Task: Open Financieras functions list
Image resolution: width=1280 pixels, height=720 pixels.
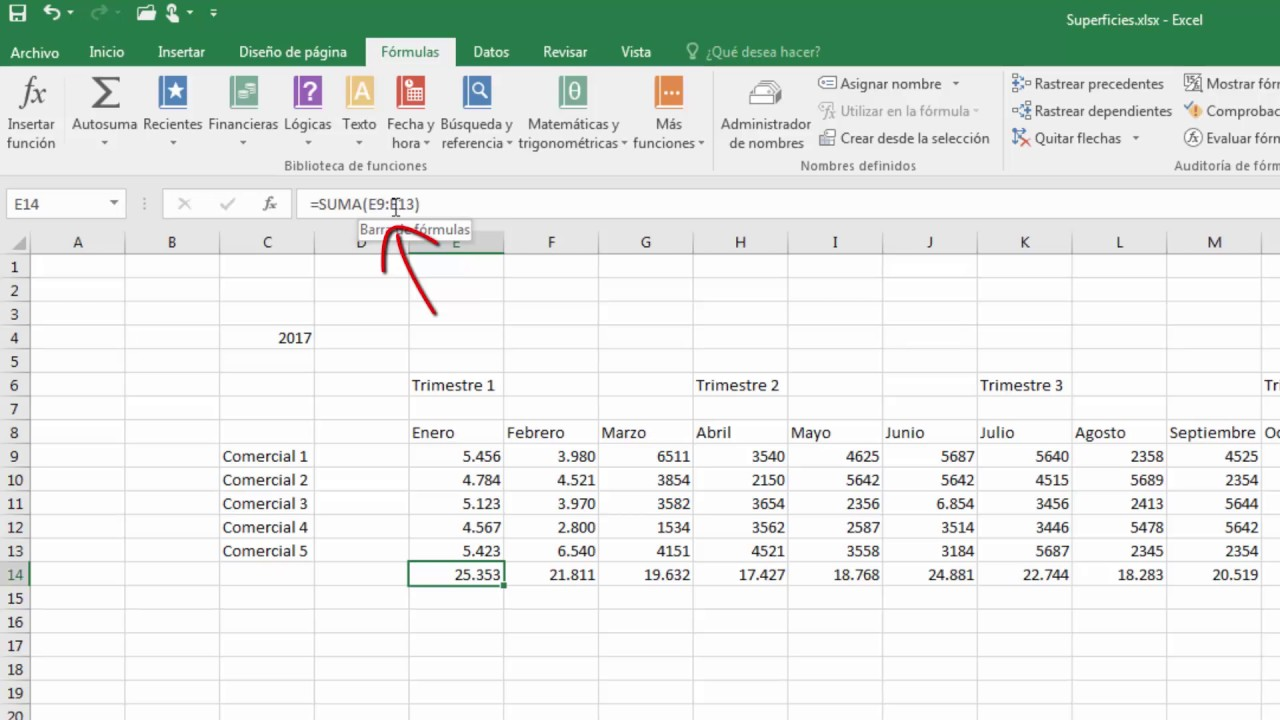Action: pos(243,114)
